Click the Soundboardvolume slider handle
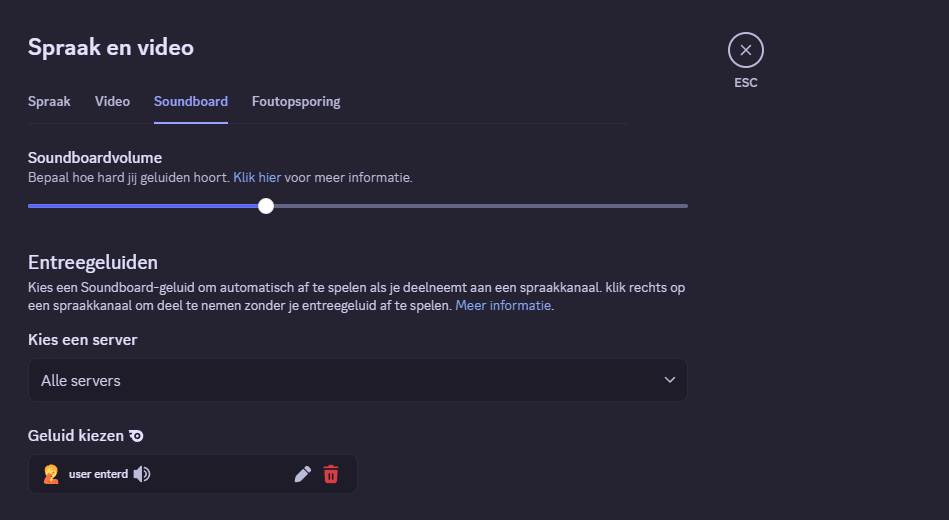The height and width of the screenshot is (520, 949). (x=266, y=206)
